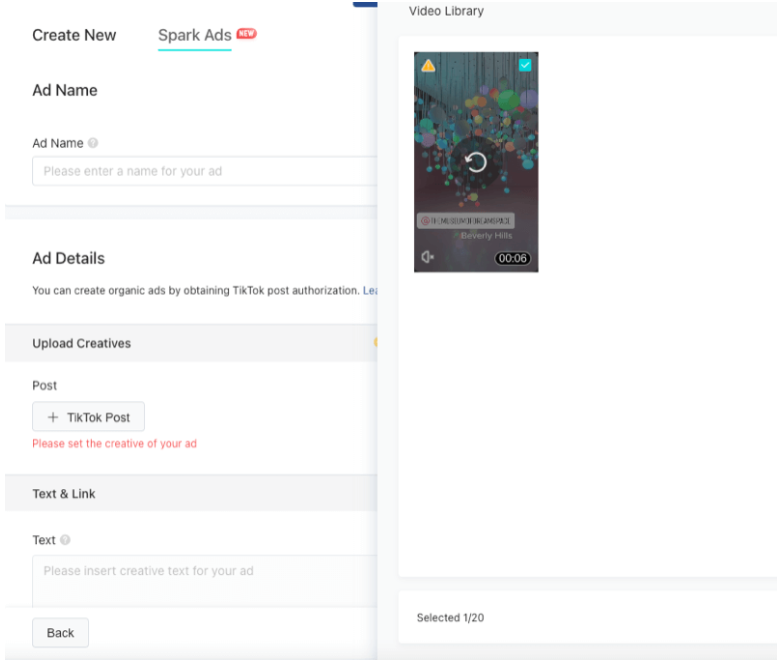Screen dimensions: 780x664
Task: Switch to the Create New tab
Action: tap(74, 35)
